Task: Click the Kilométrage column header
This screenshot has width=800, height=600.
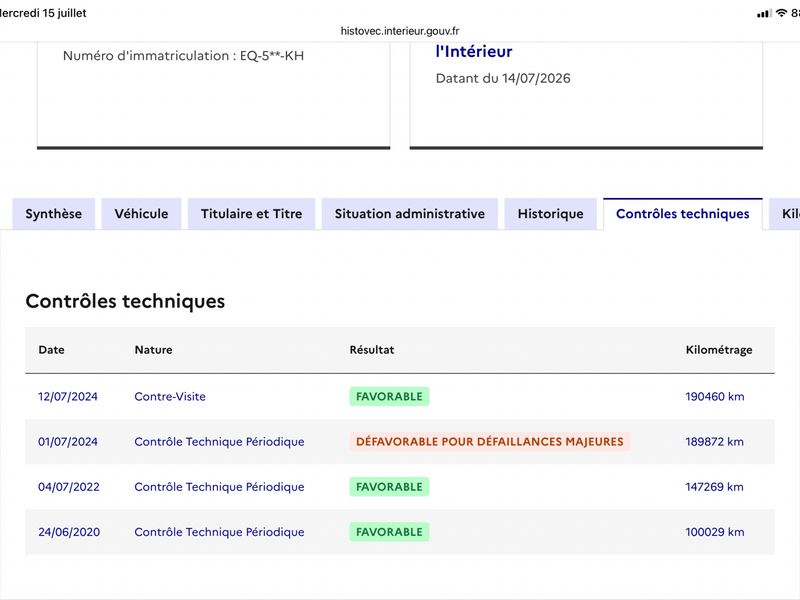Action: (x=719, y=350)
